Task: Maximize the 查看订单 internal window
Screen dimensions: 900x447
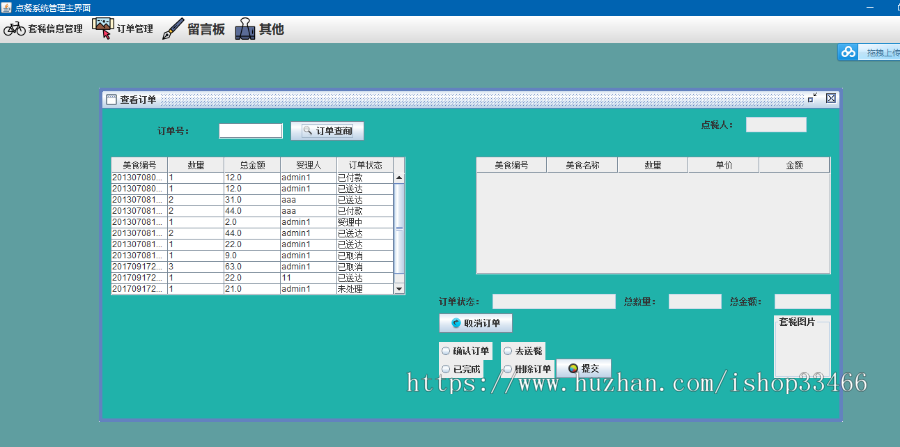Action: (812, 99)
